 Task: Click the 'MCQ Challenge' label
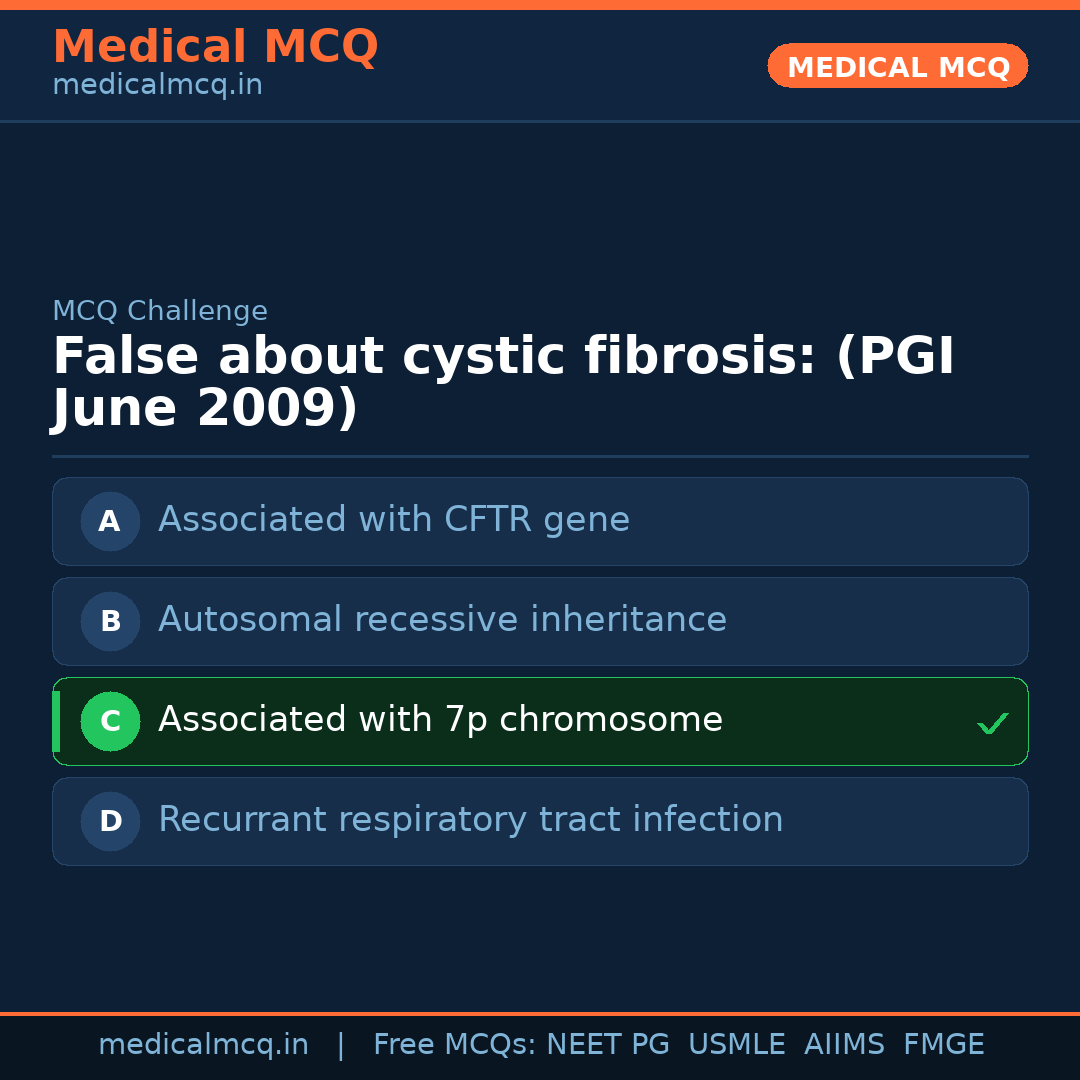point(160,311)
